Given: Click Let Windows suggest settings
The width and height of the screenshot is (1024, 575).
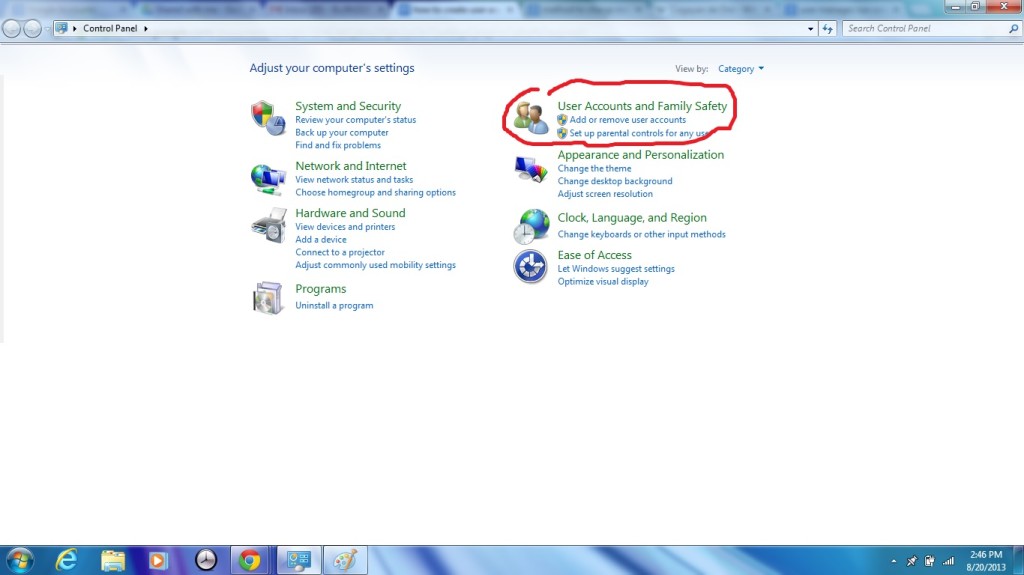Looking at the screenshot, I should [x=616, y=269].
